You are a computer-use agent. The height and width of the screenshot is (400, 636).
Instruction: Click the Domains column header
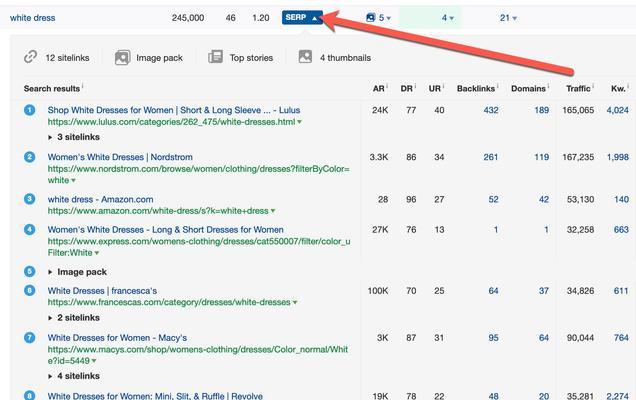[x=528, y=88]
